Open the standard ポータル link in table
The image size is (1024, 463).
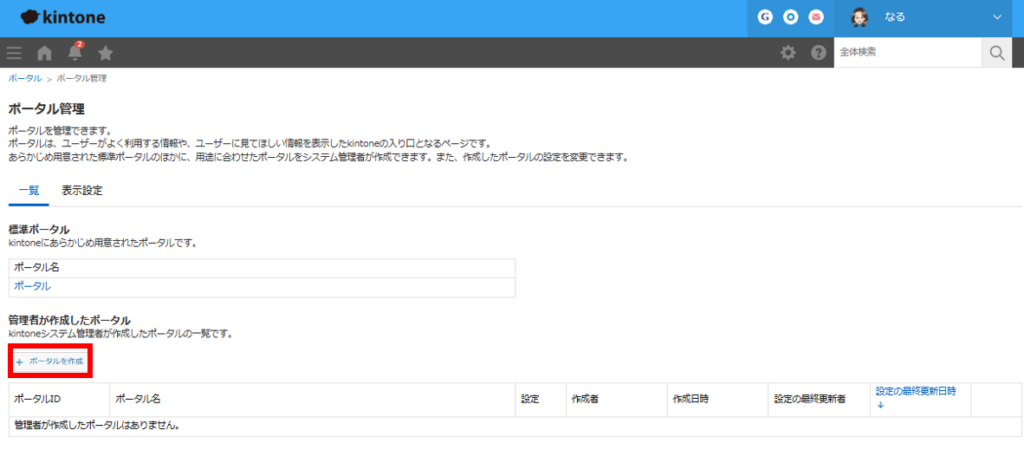32,286
